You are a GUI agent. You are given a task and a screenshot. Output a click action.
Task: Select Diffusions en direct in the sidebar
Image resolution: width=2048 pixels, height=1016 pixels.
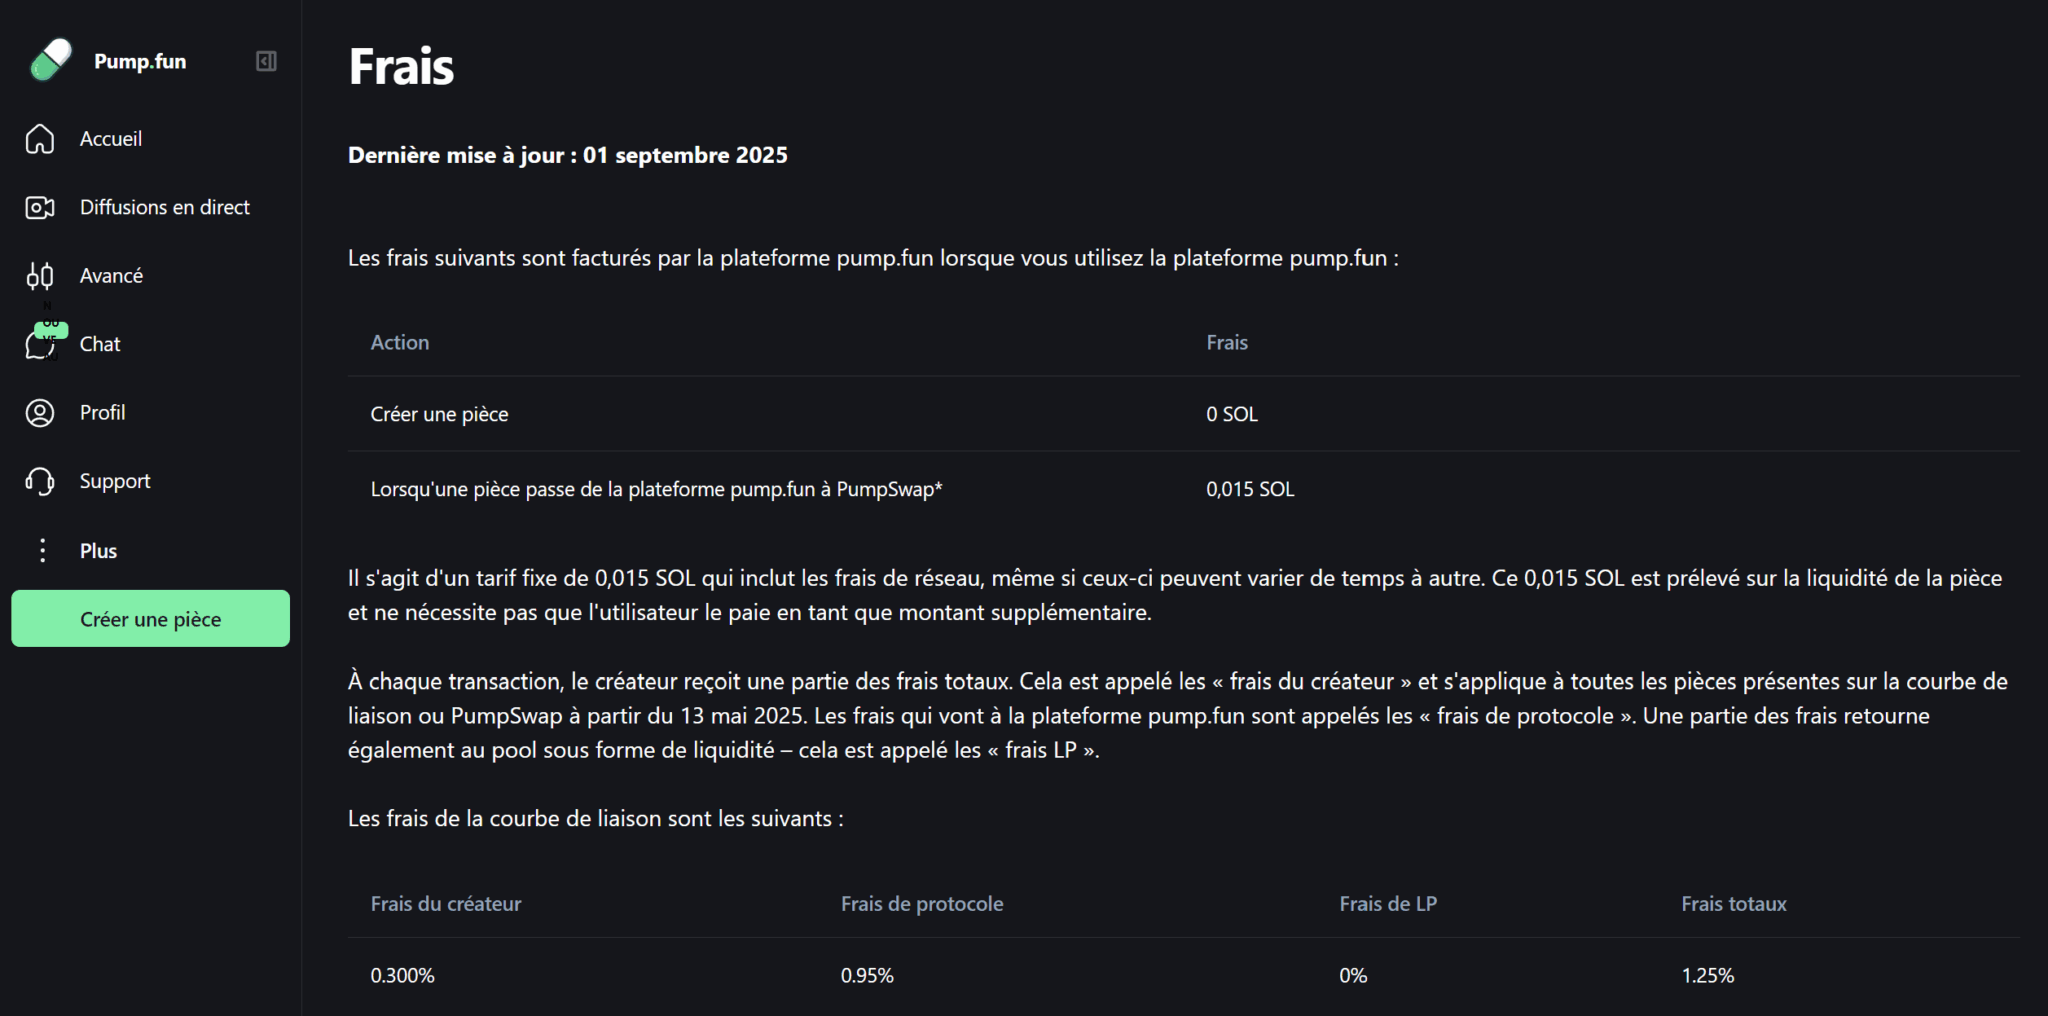coord(164,207)
